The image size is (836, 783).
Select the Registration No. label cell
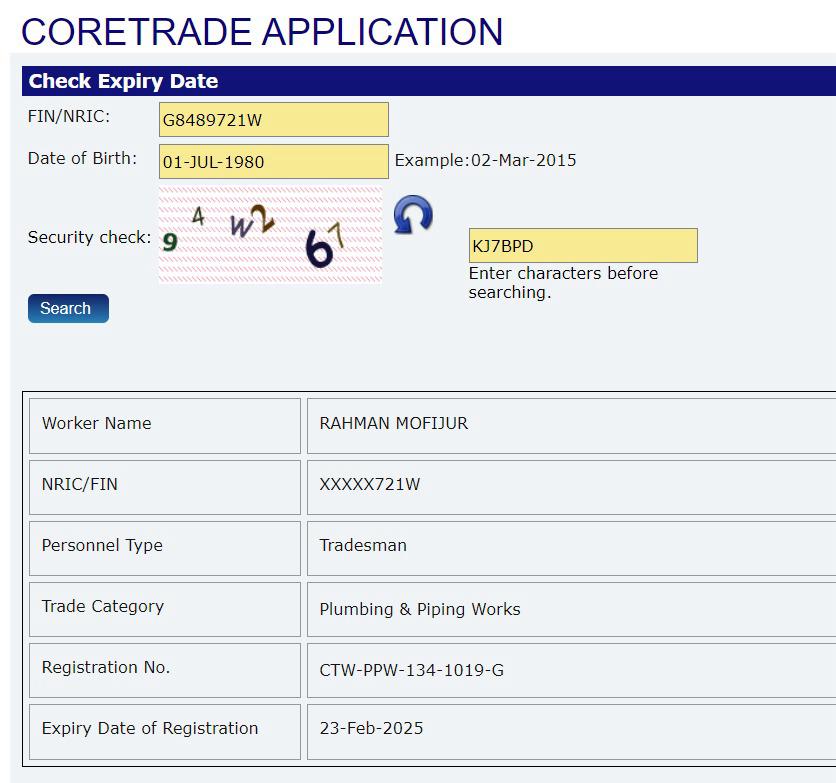pos(165,668)
